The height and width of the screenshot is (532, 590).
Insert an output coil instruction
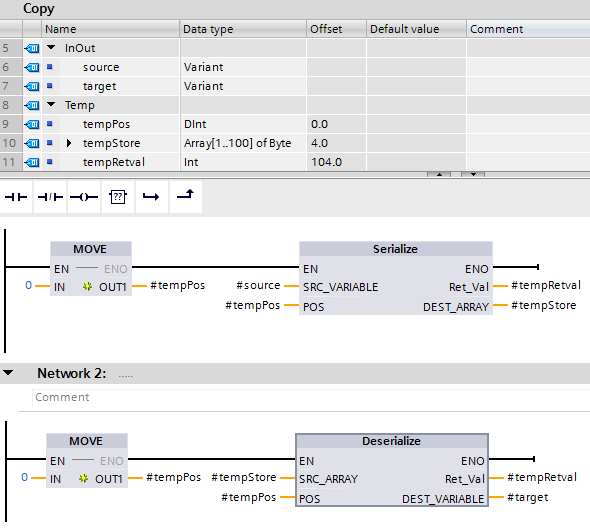point(84,197)
